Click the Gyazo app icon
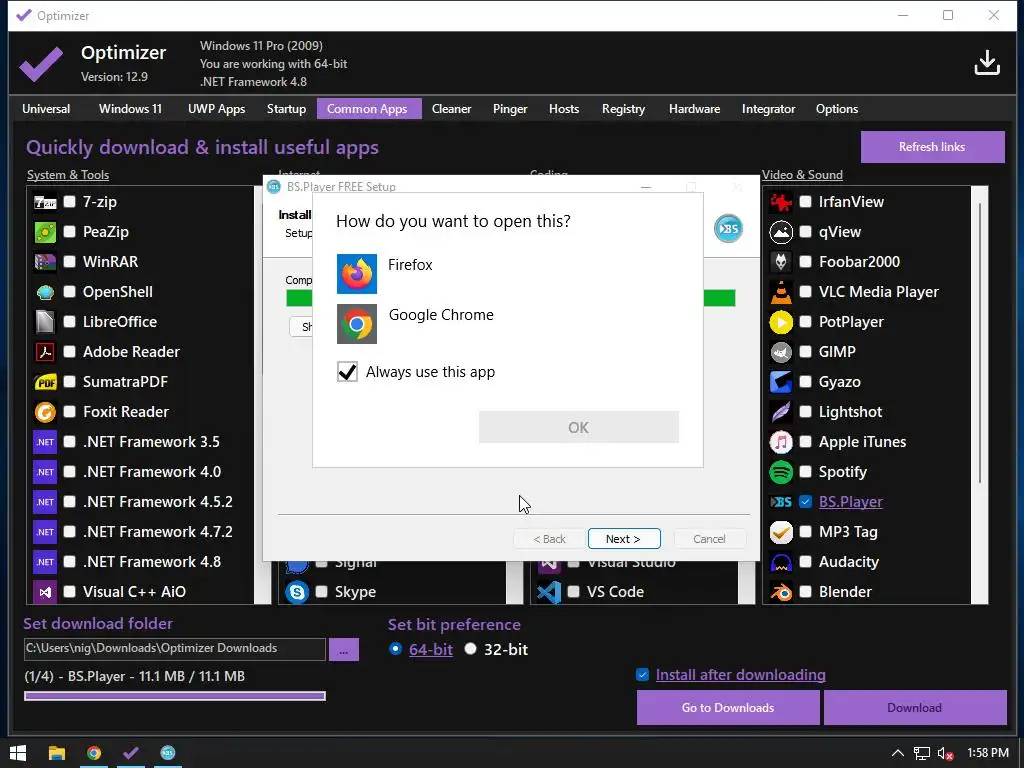The height and width of the screenshot is (768, 1024). 781,382
